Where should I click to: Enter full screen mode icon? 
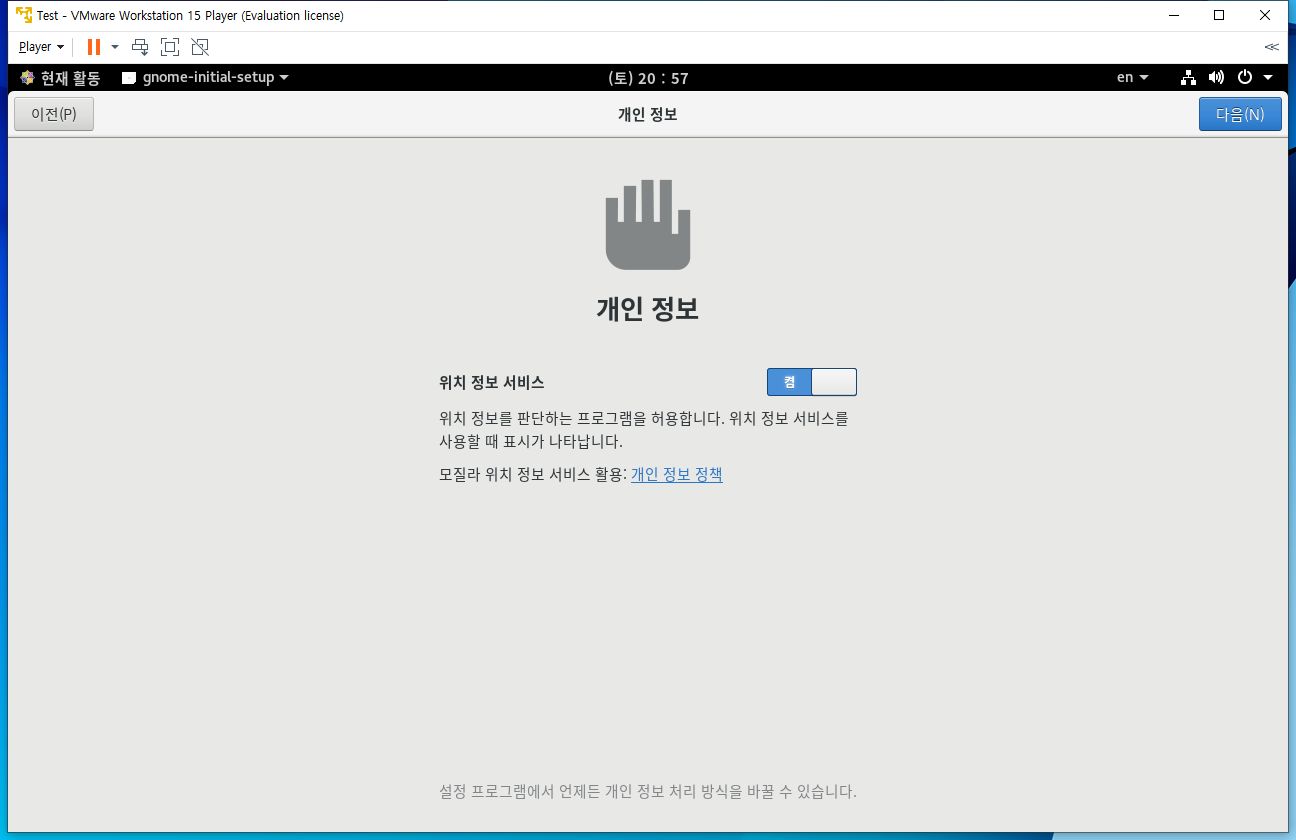170,47
